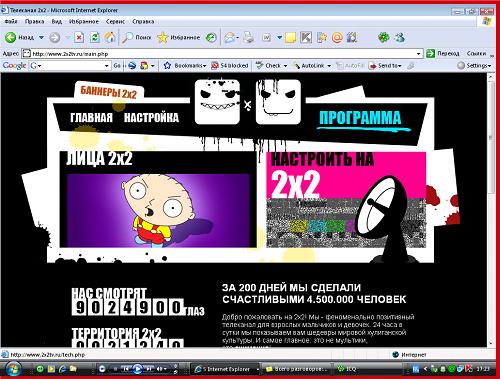Click the Stewie ЛИЦА 2x2 banner image
Image resolution: width=500 pixels, height=379 pixels.
coord(158,210)
